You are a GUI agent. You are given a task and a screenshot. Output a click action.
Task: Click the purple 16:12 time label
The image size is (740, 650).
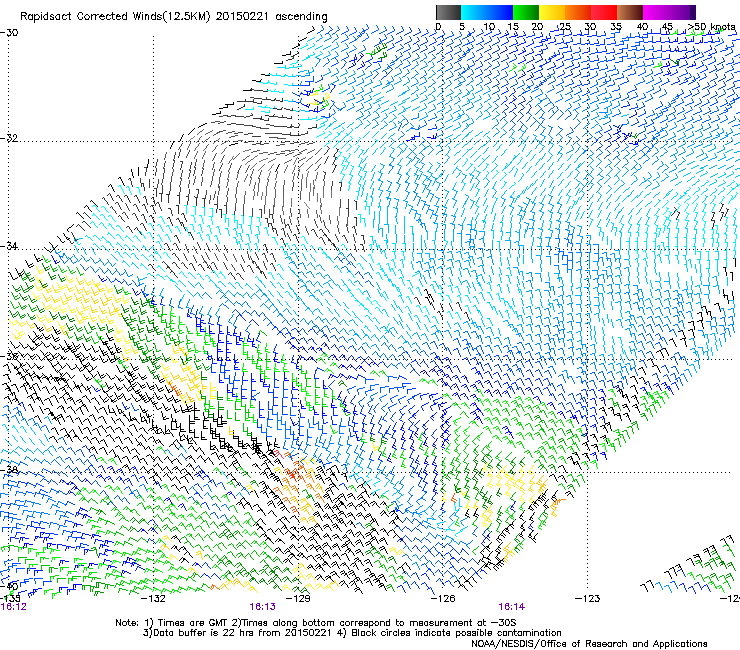(13, 607)
